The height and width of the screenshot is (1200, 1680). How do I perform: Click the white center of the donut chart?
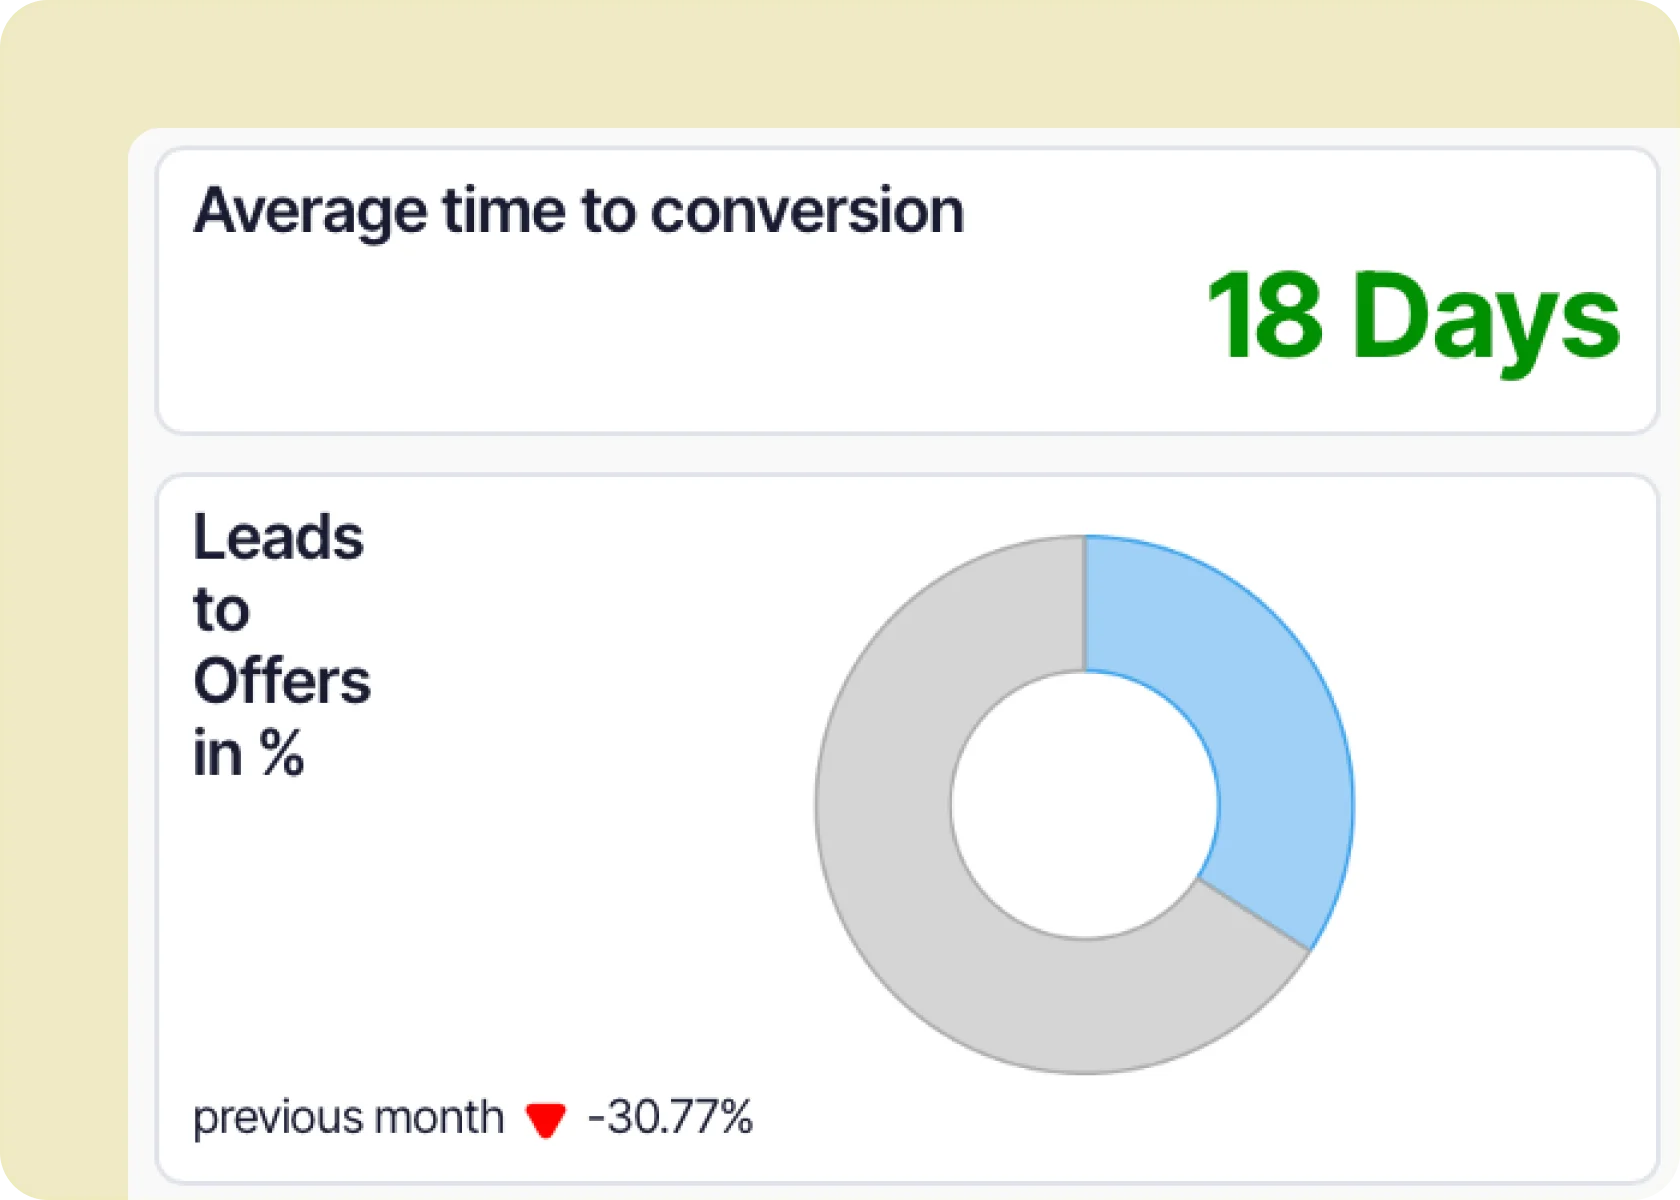1085,805
